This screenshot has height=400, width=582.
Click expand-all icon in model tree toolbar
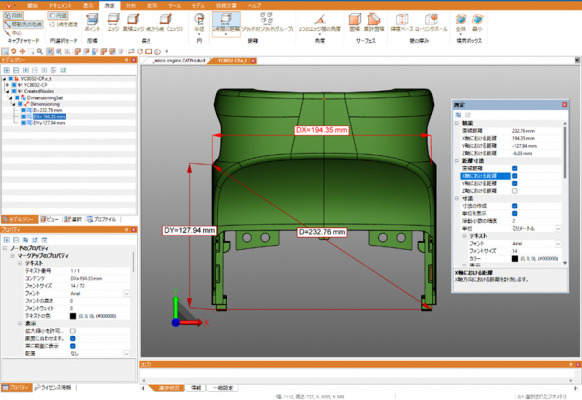click(7, 70)
